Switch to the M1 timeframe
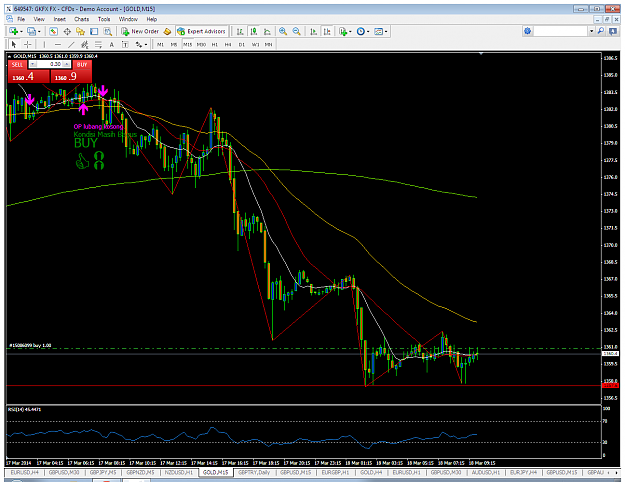This screenshot has width=625, height=482. pyautogui.click(x=160, y=45)
